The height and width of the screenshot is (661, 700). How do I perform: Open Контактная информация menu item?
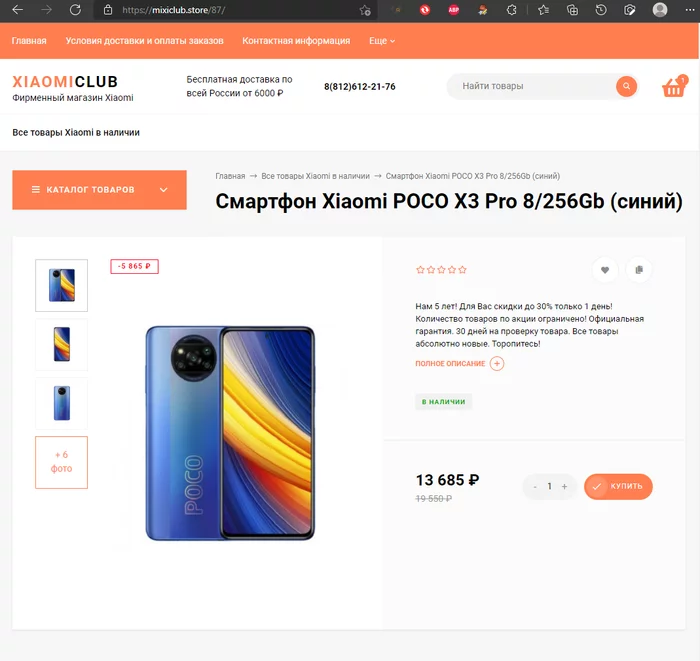click(296, 41)
